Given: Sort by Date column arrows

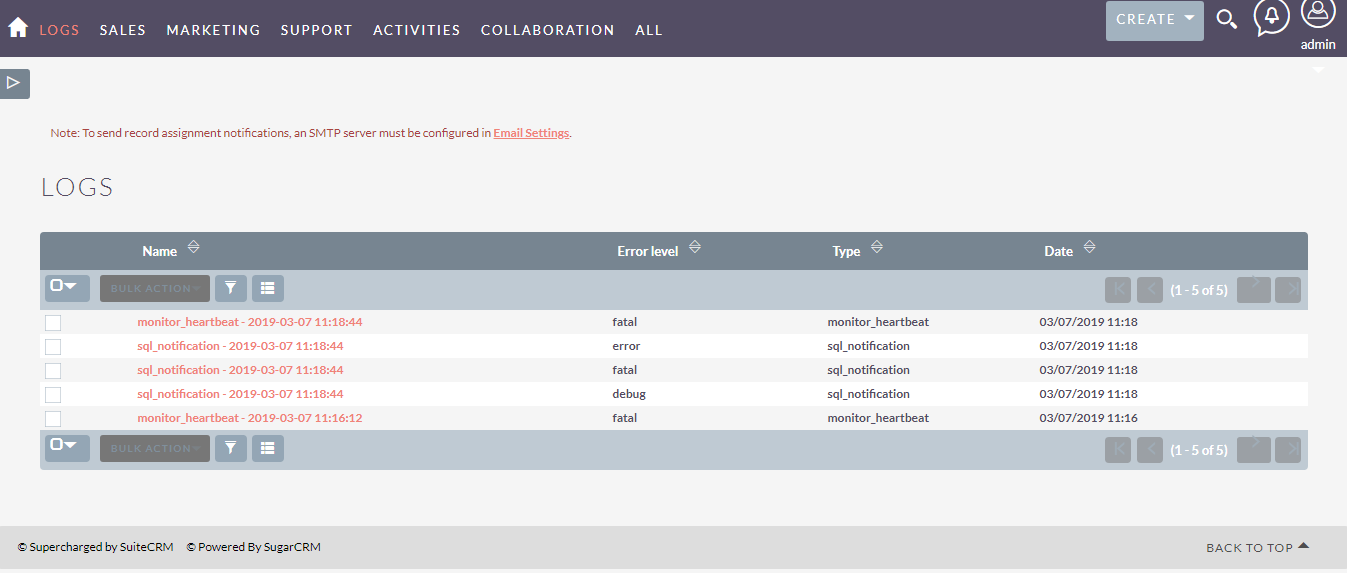Looking at the screenshot, I should 1090,247.
